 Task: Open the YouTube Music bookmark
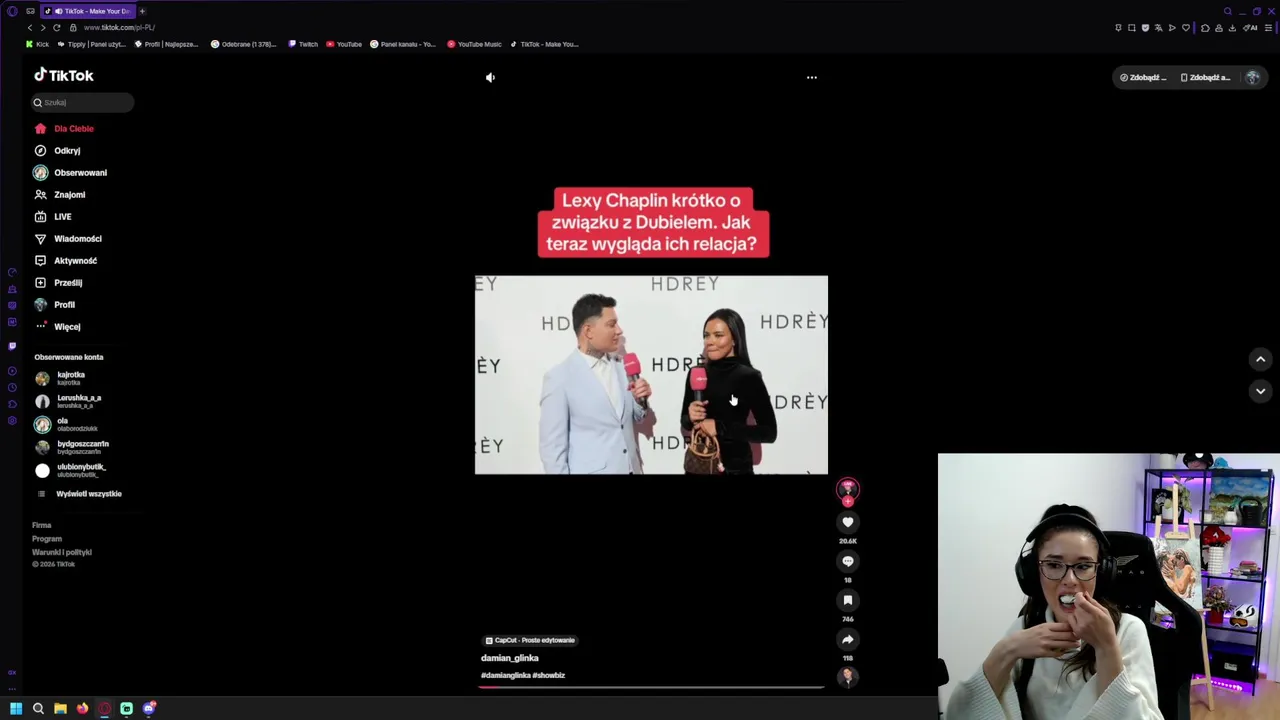475,44
